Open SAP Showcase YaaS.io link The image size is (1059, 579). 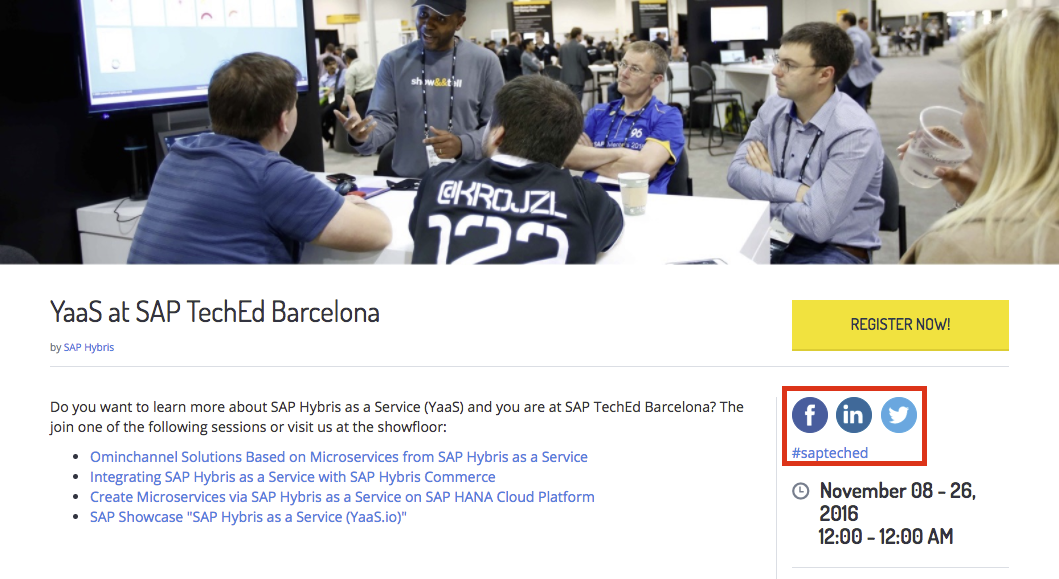point(248,517)
